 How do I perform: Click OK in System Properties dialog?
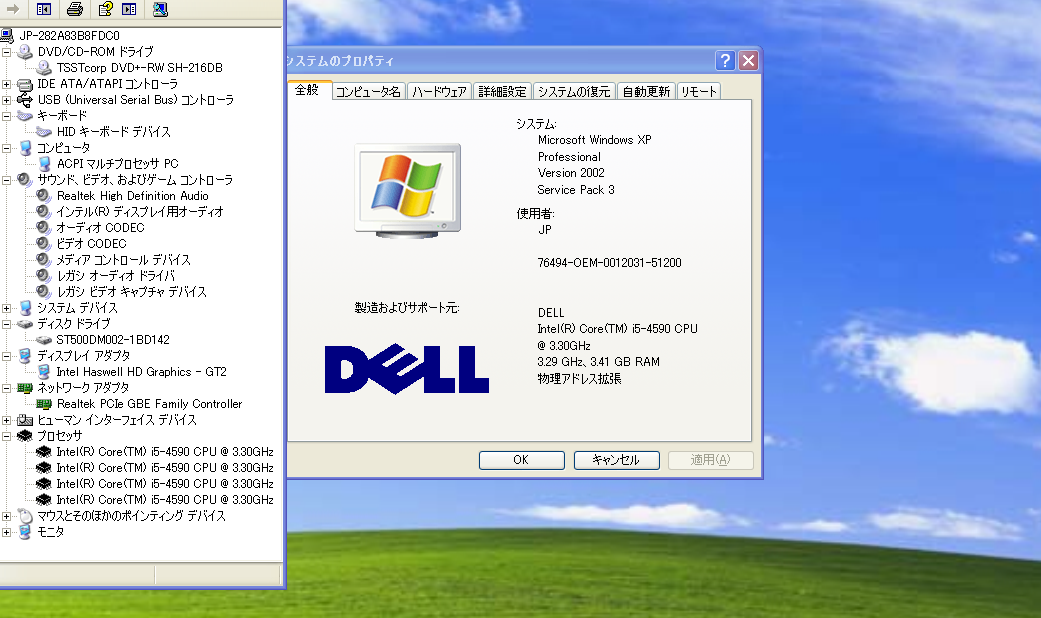click(521, 460)
